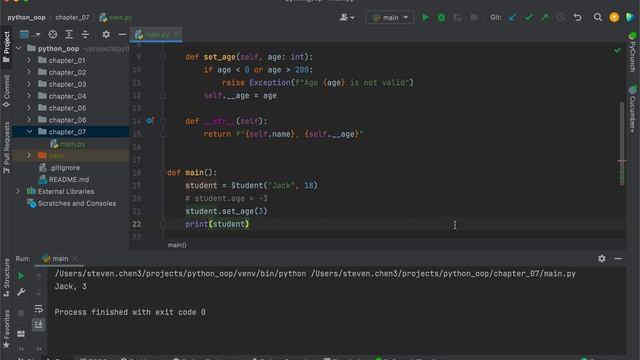Hide the Project panel with minus icon

pyautogui.click(x=122, y=35)
